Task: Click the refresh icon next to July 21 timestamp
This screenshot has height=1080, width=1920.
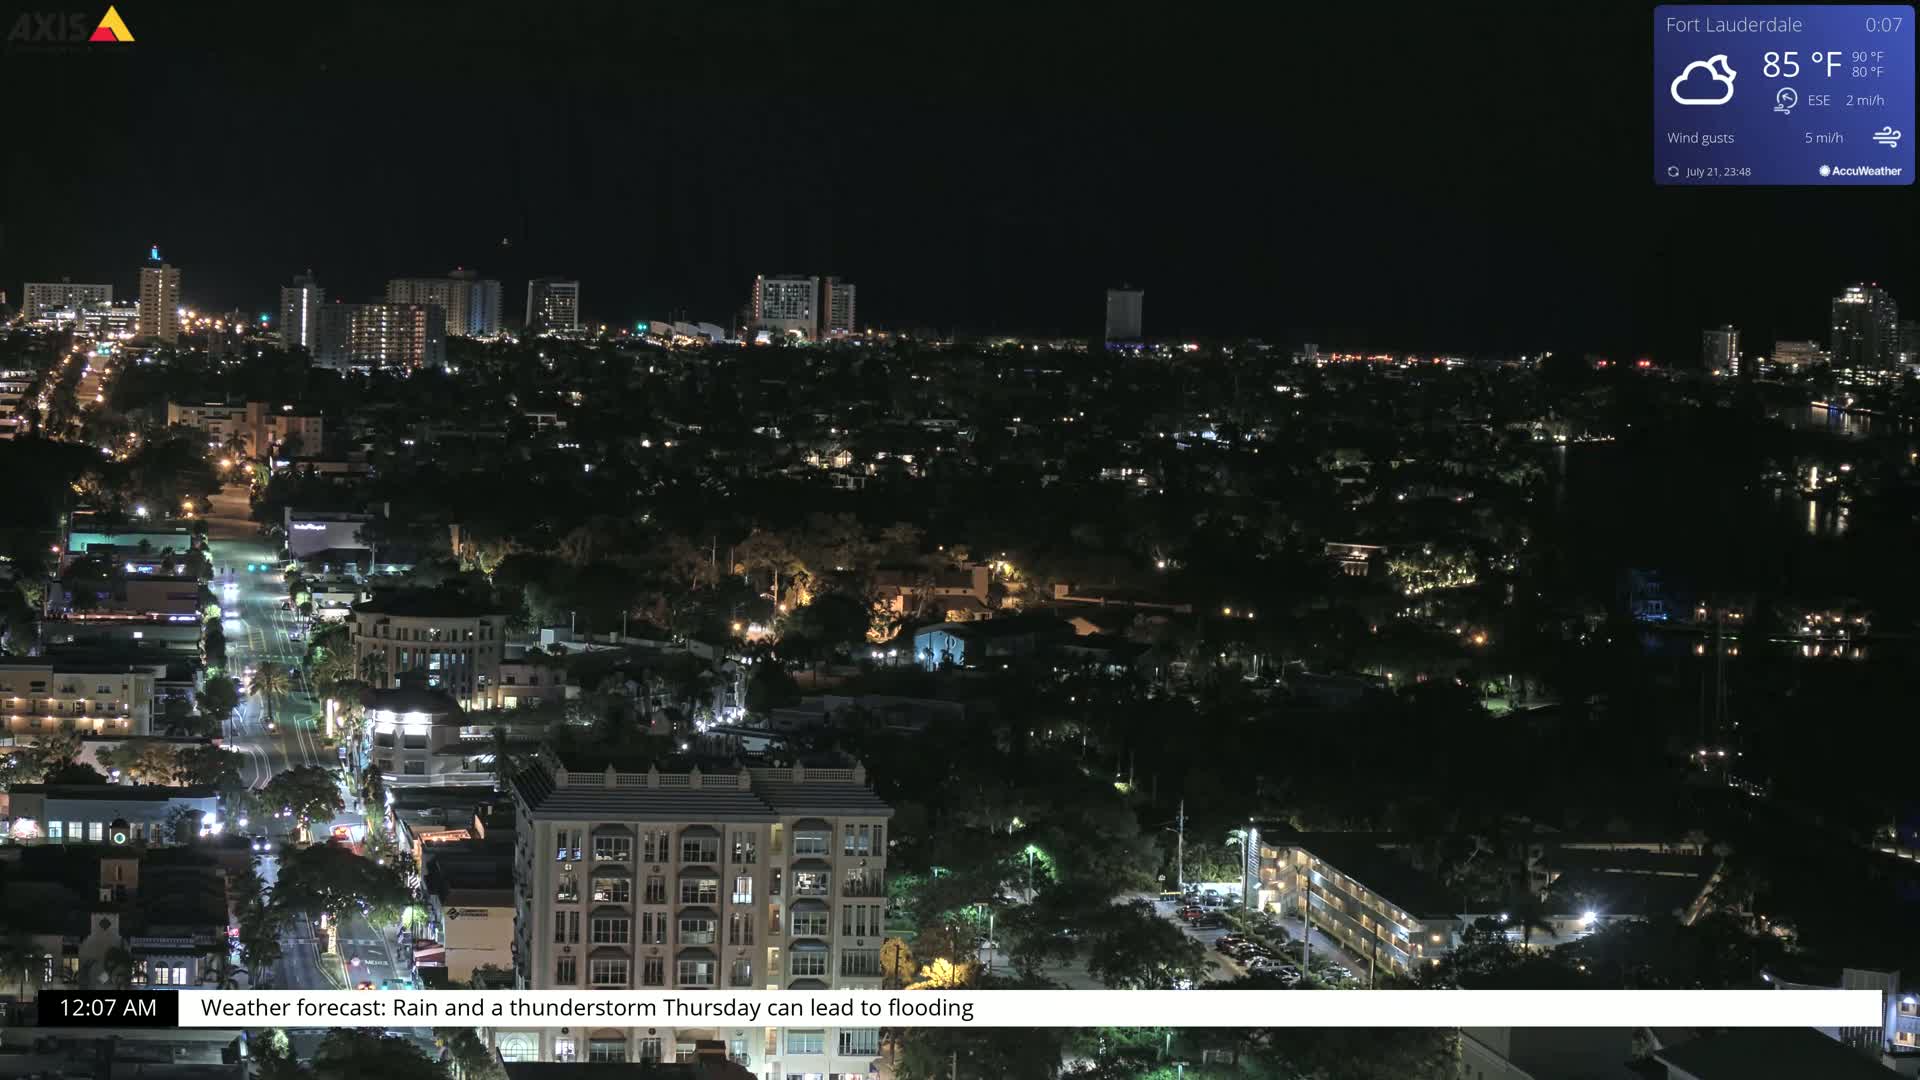Action: pyautogui.click(x=1673, y=171)
